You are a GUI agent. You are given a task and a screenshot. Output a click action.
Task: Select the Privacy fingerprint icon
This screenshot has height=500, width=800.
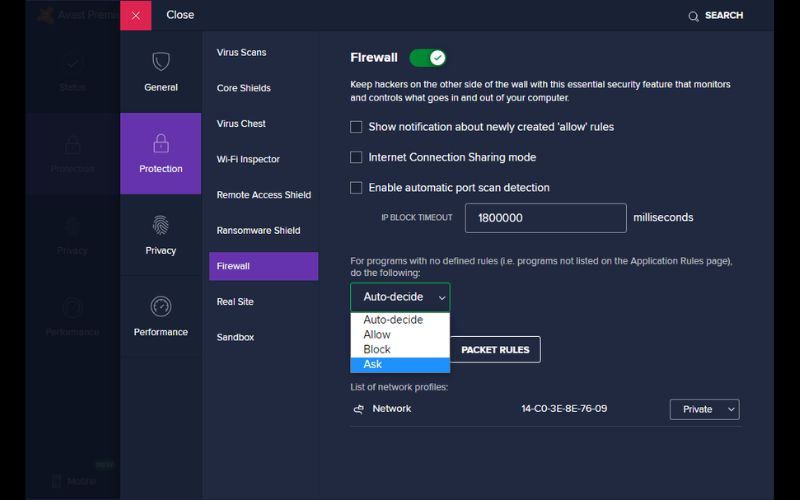(x=161, y=225)
